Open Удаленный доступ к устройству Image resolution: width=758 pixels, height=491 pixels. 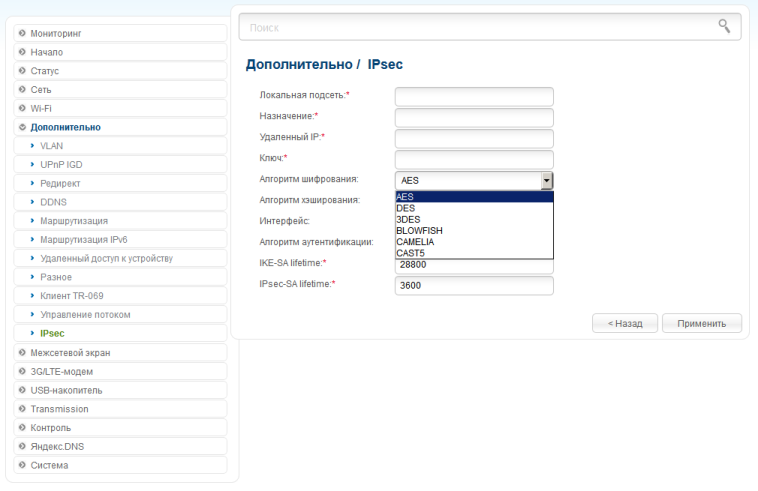tap(120, 259)
